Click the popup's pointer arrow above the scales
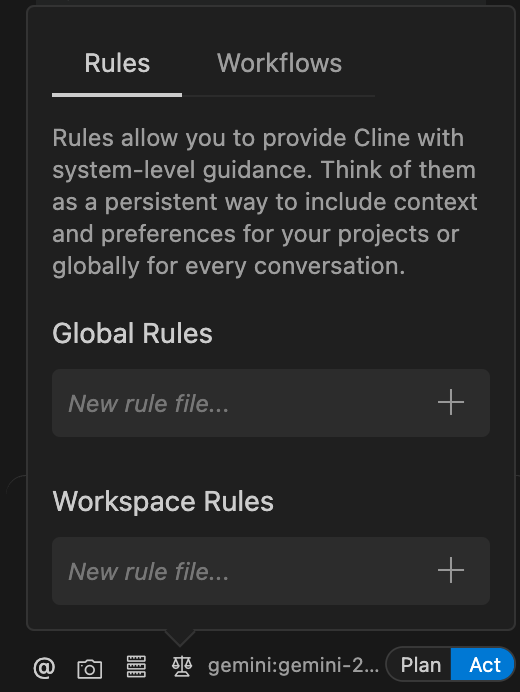520x692 pixels. 180,638
